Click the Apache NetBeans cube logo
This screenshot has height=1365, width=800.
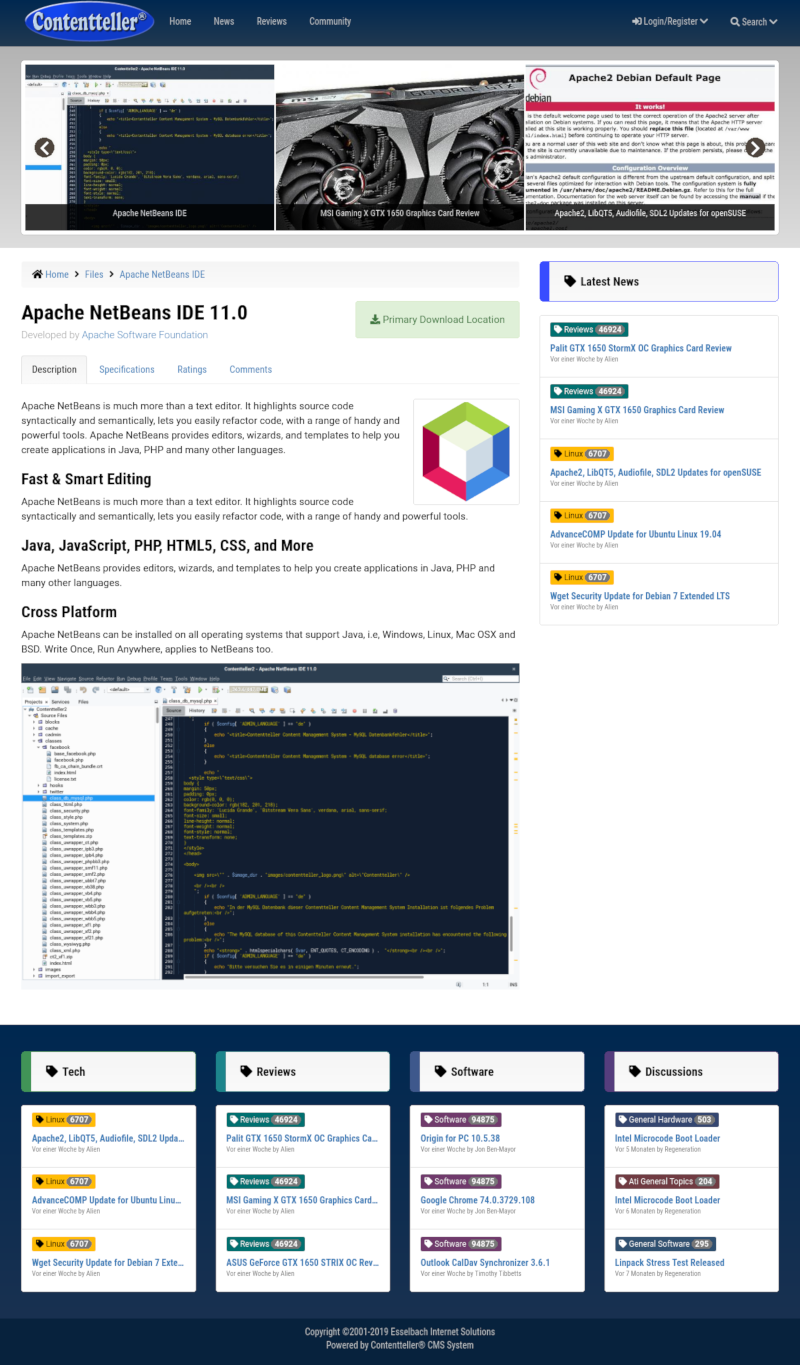click(x=466, y=451)
